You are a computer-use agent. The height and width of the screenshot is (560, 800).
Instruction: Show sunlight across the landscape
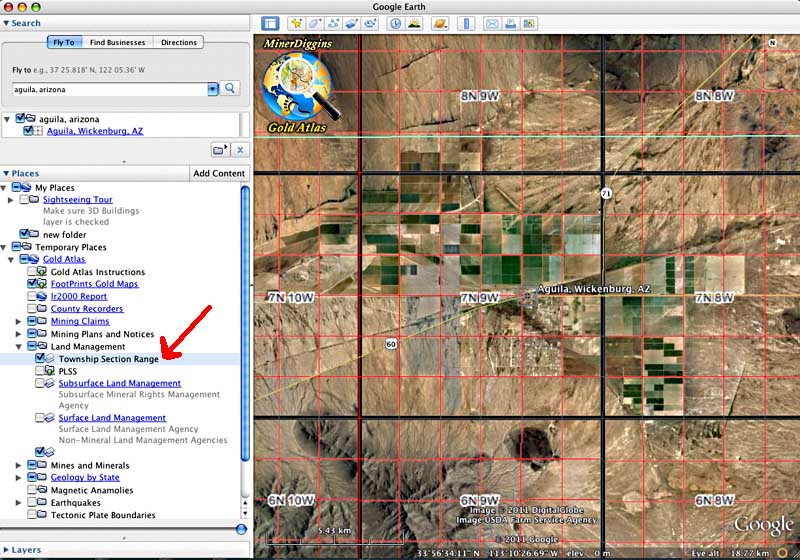[x=414, y=23]
